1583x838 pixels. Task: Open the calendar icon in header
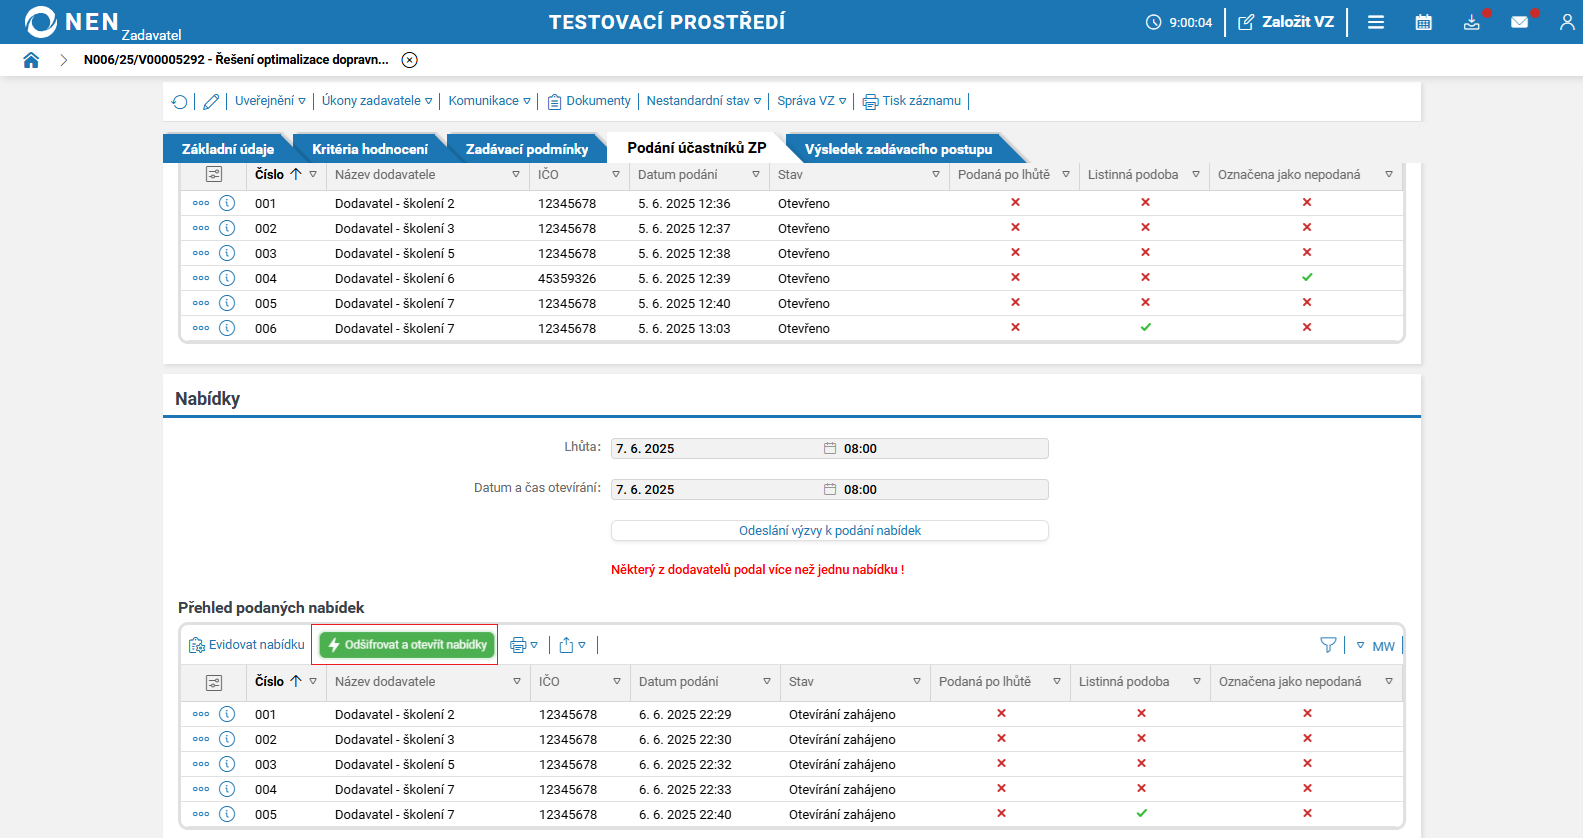tap(1424, 22)
